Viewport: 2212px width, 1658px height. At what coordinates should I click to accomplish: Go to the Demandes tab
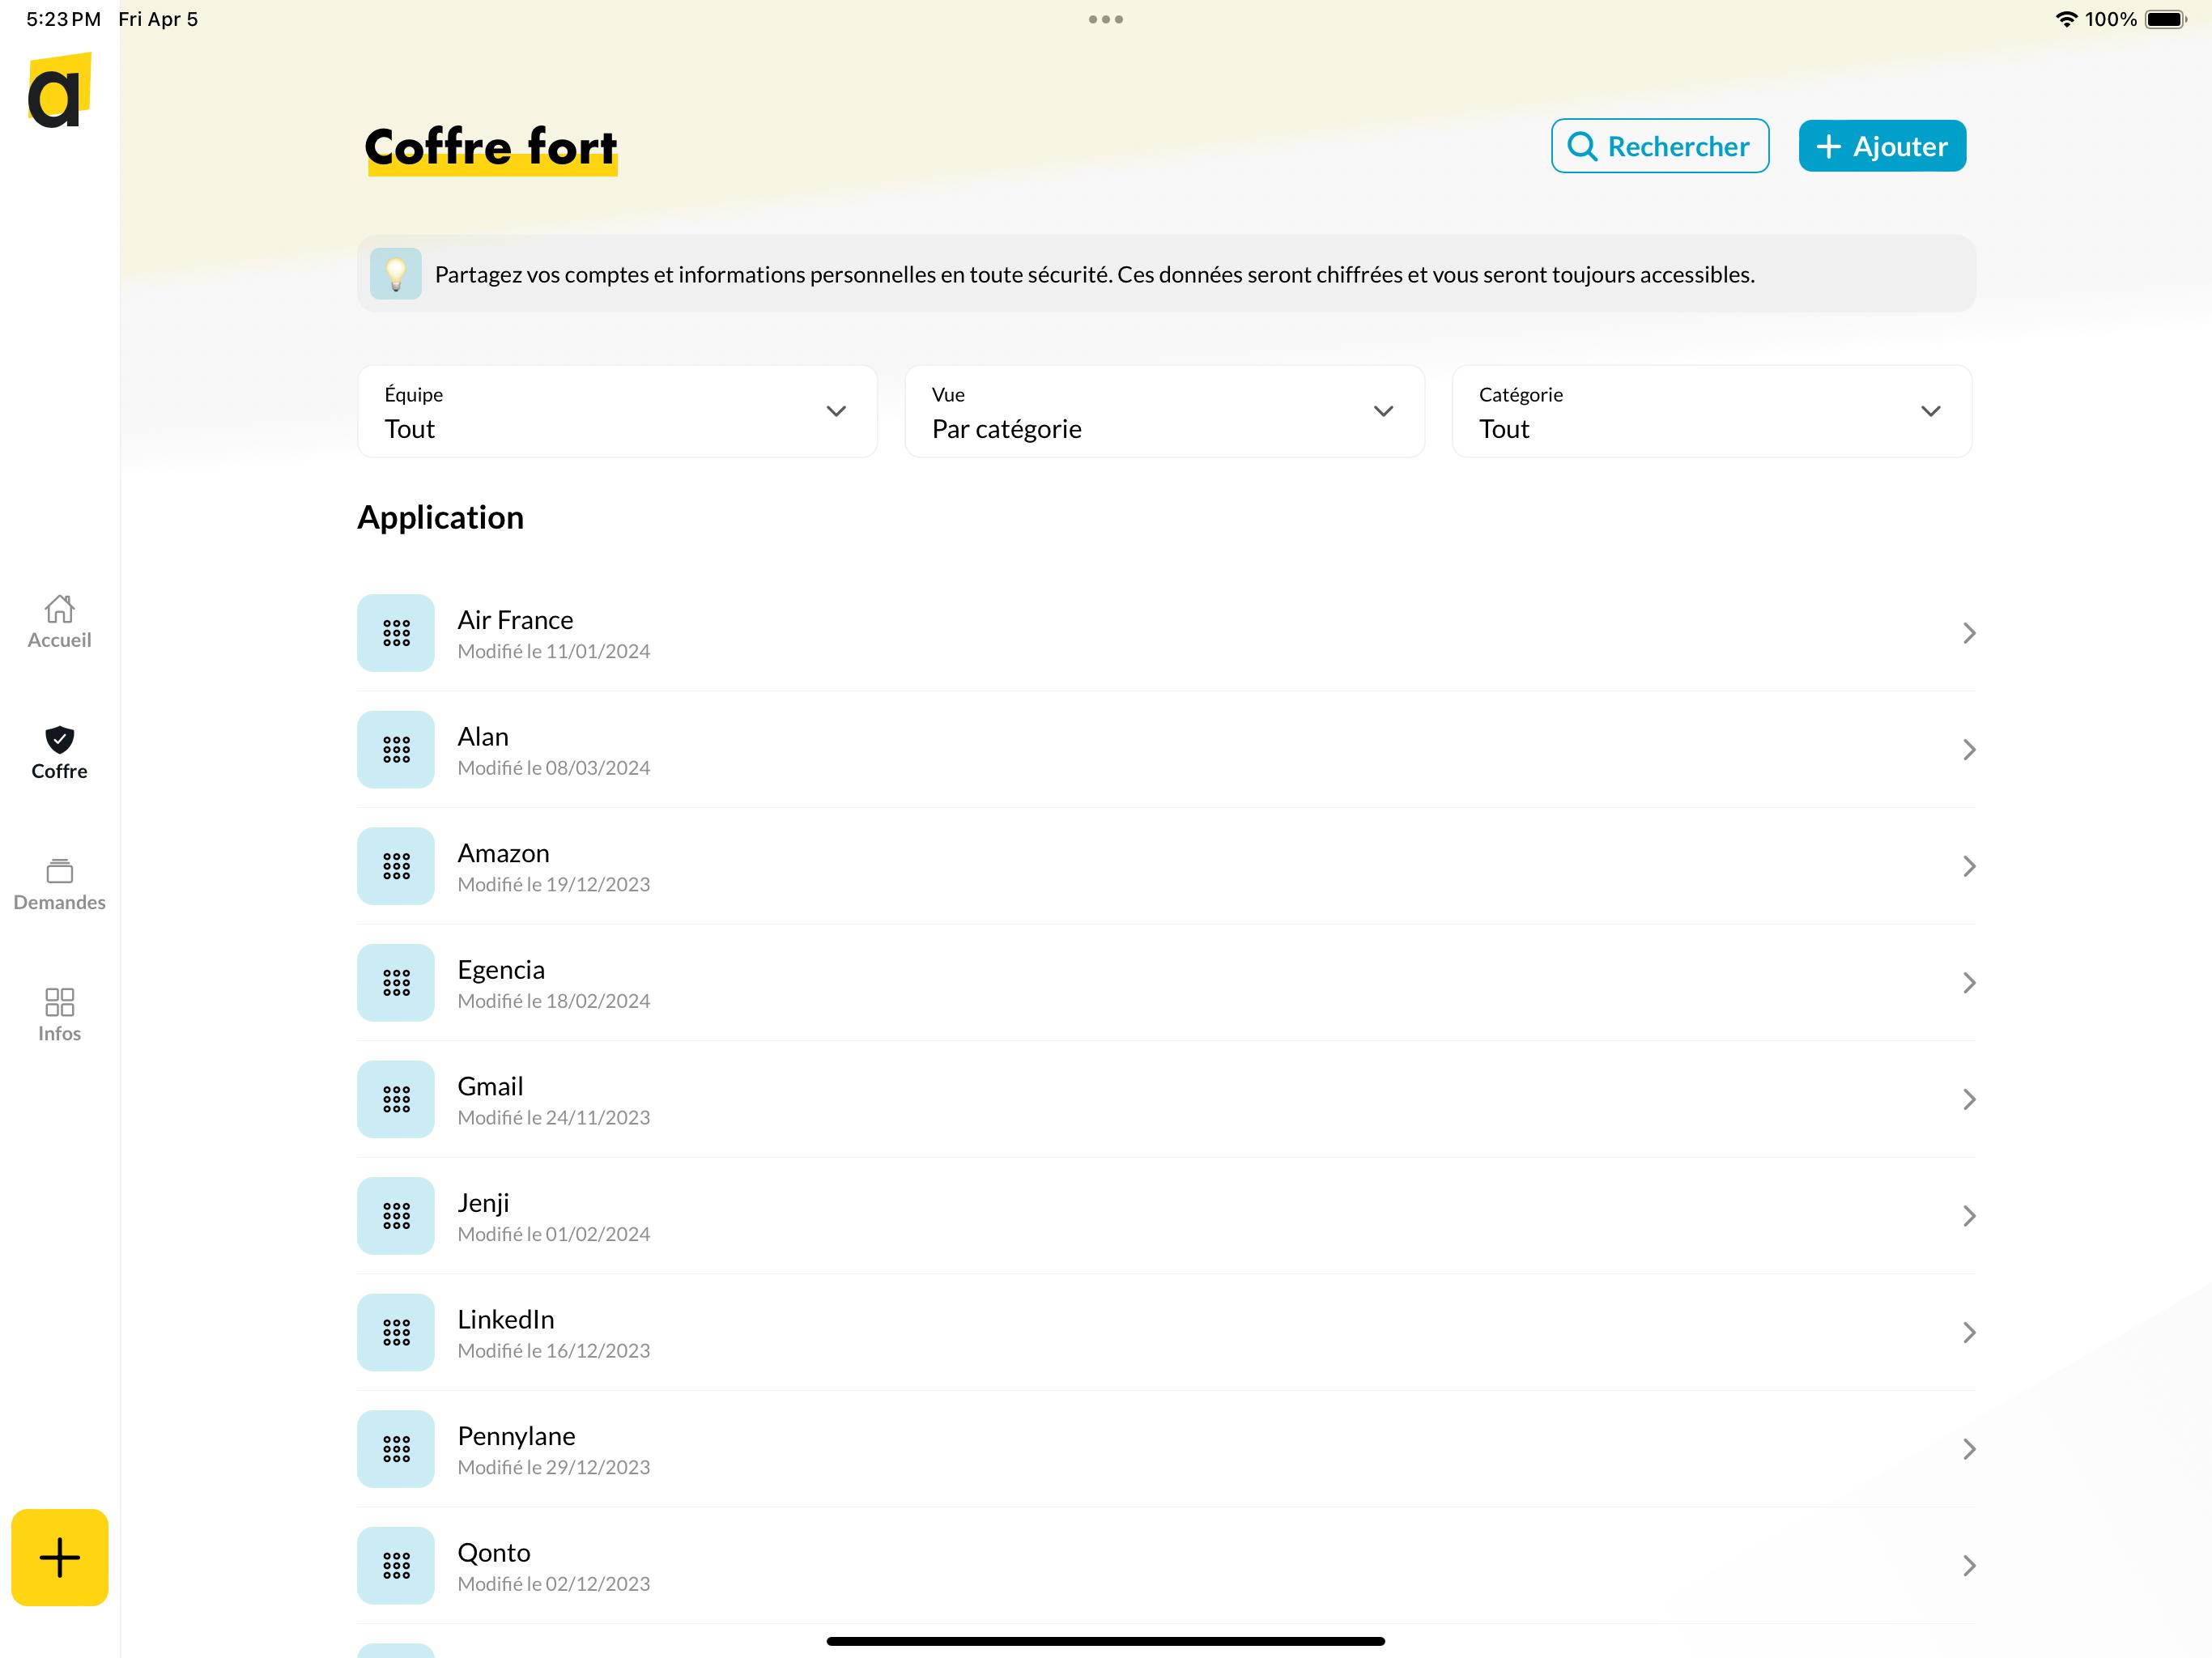pyautogui.click(x=59, y=884)
